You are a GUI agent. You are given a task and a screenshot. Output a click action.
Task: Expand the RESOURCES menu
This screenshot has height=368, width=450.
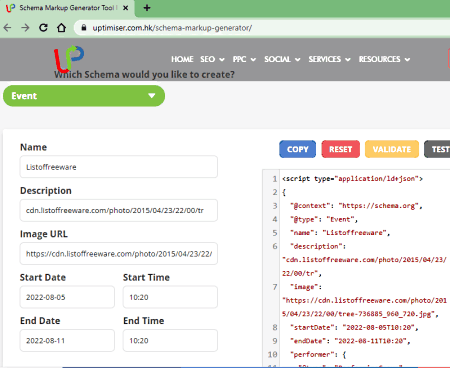[384, 59]
